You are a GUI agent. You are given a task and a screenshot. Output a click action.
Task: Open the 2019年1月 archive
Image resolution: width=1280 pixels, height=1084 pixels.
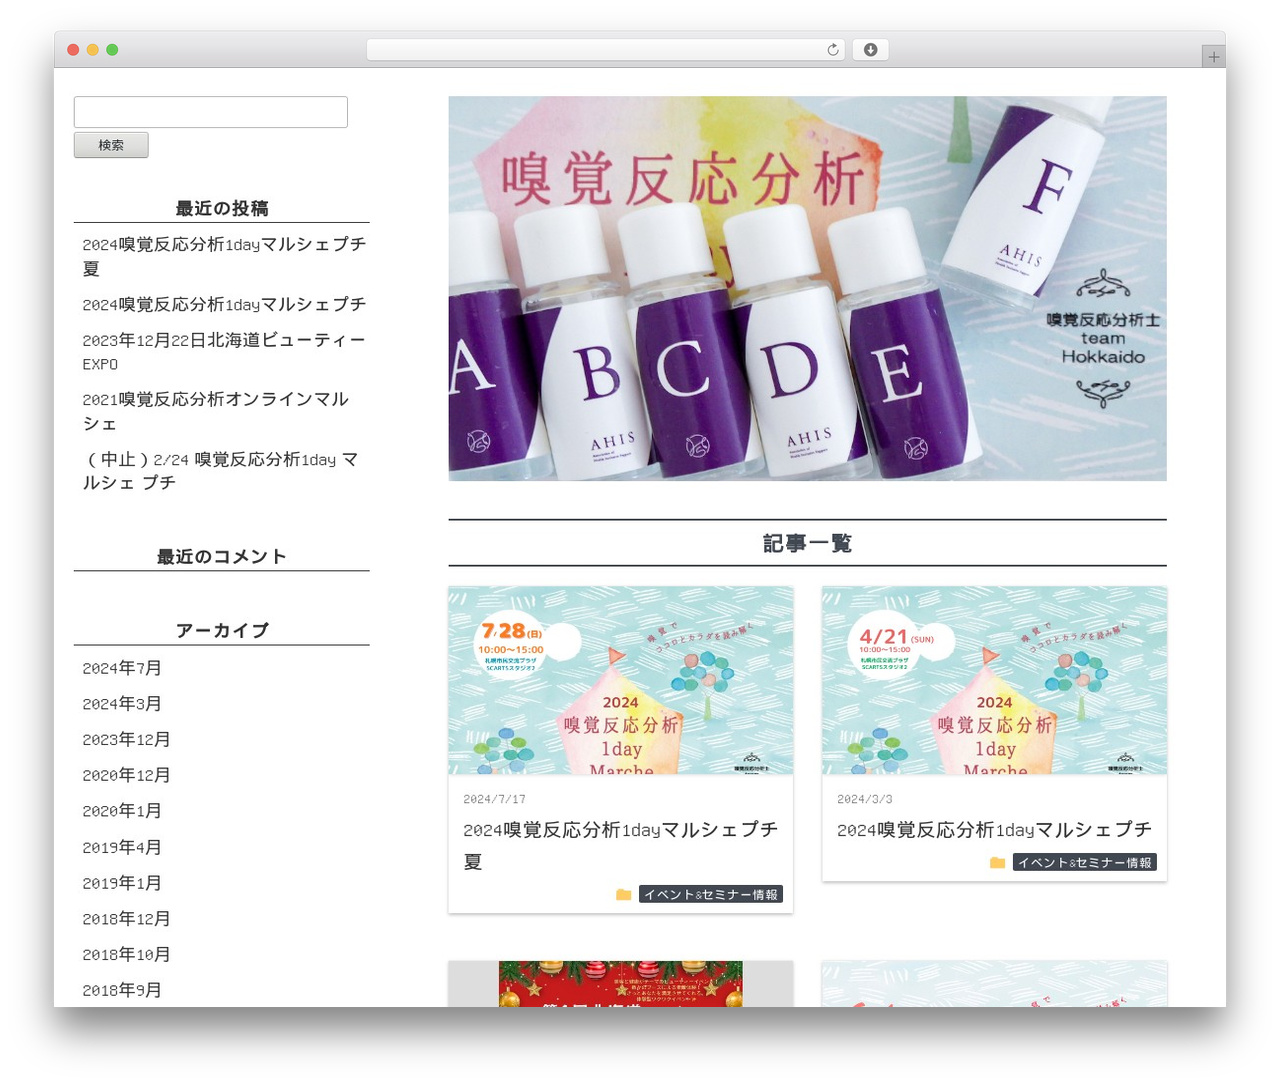[122, 883]
